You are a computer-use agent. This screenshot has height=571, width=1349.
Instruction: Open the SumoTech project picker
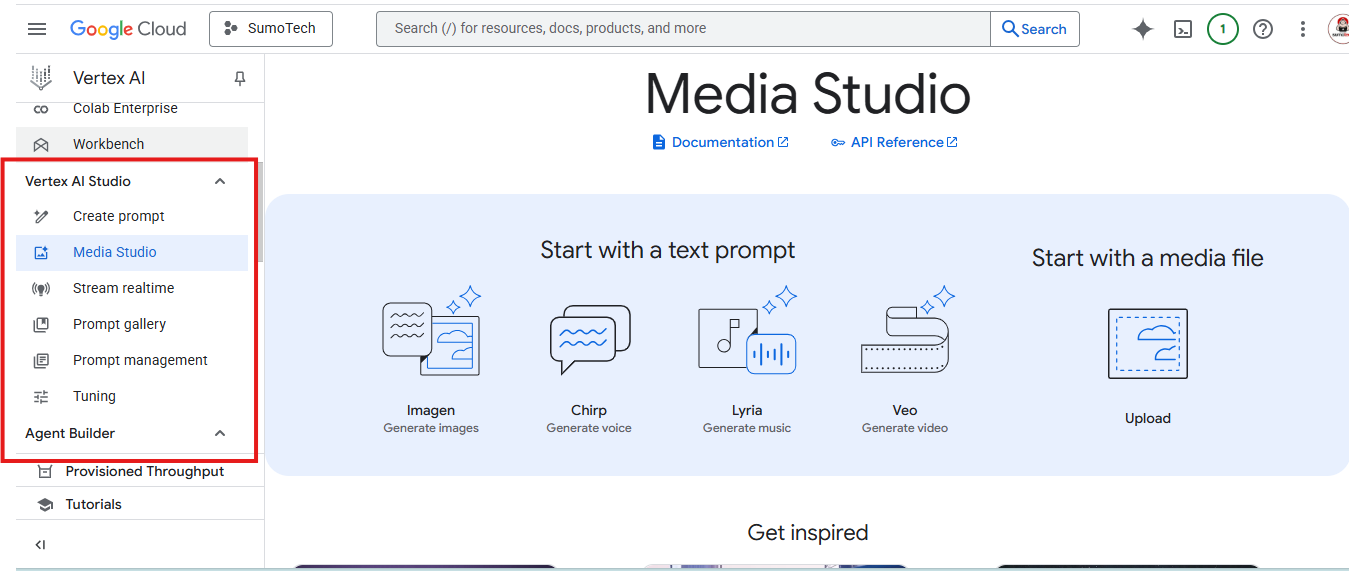271,29
